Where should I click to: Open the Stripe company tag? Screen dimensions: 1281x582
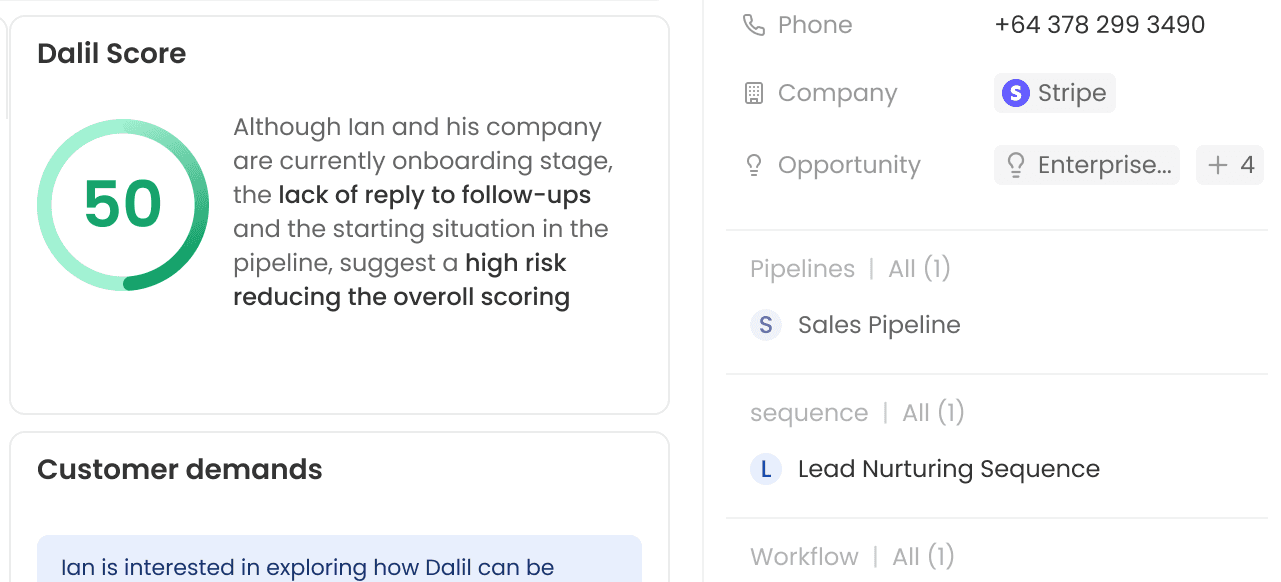[x=1054, y=92]
